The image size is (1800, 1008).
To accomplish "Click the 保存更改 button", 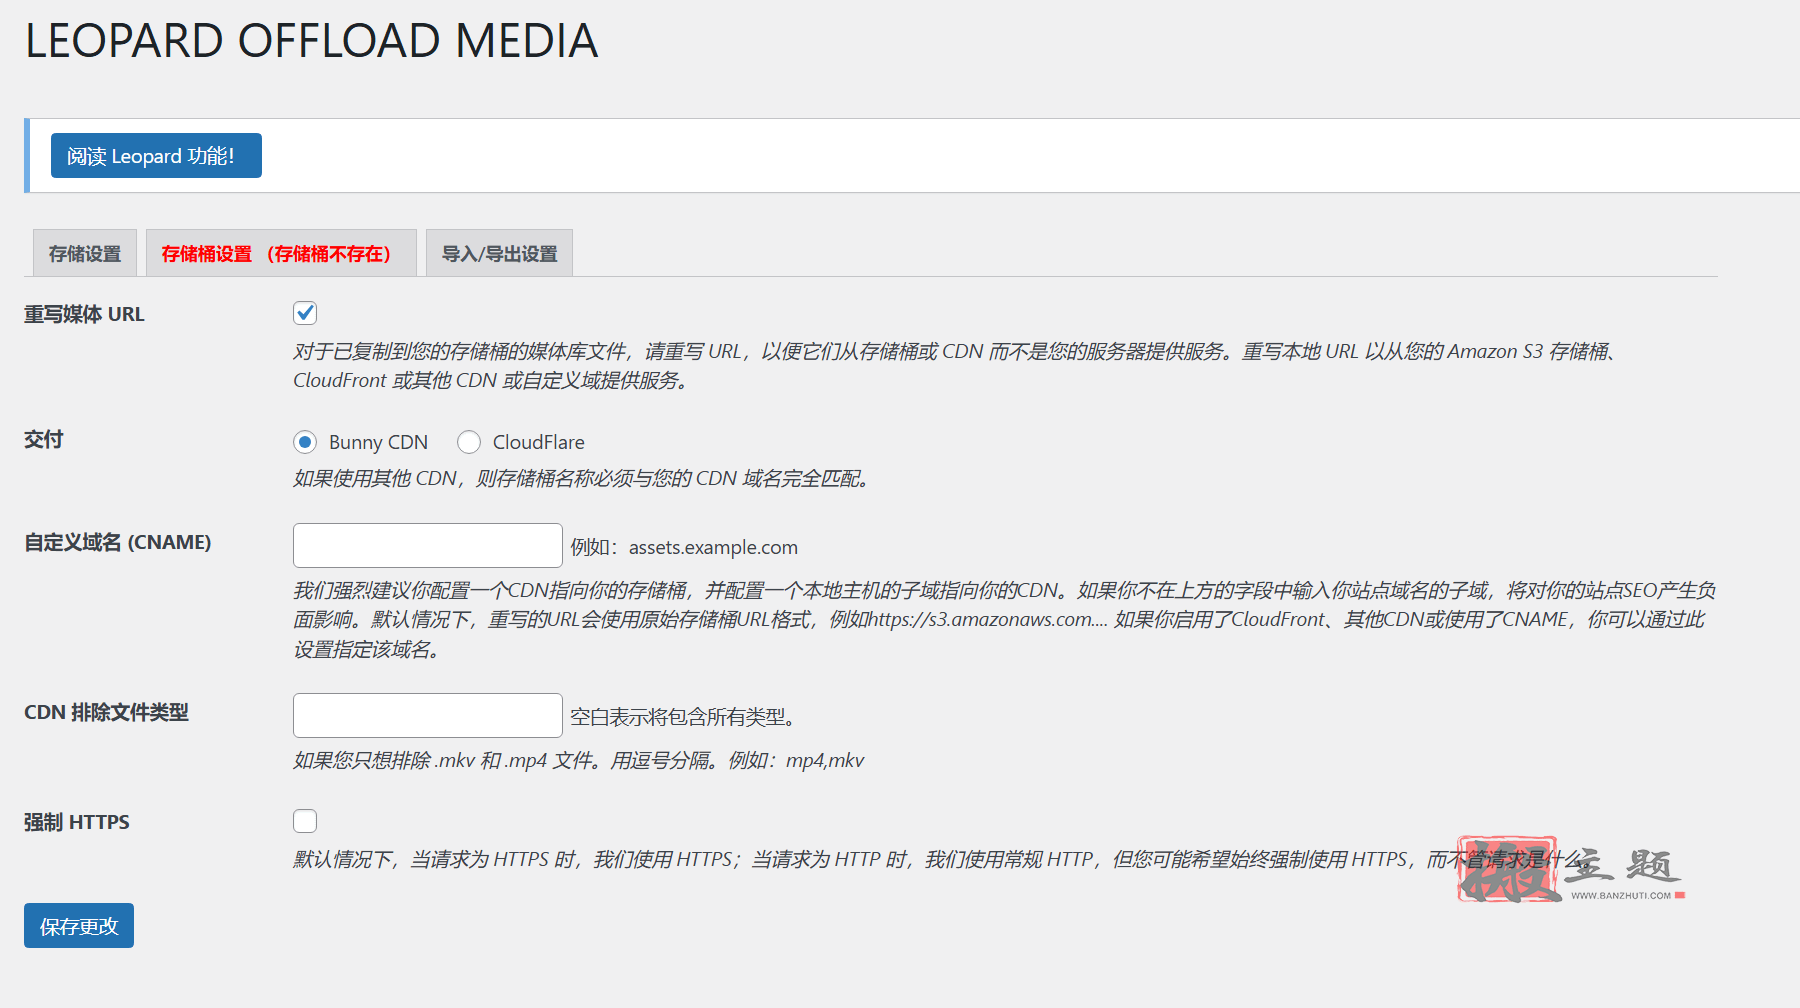I will pos(79,926).
